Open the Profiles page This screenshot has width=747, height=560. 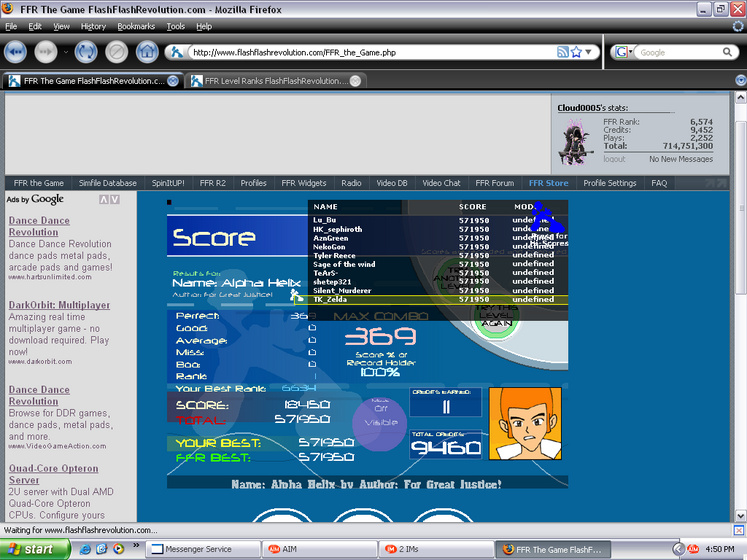click(x=253, y=183)
